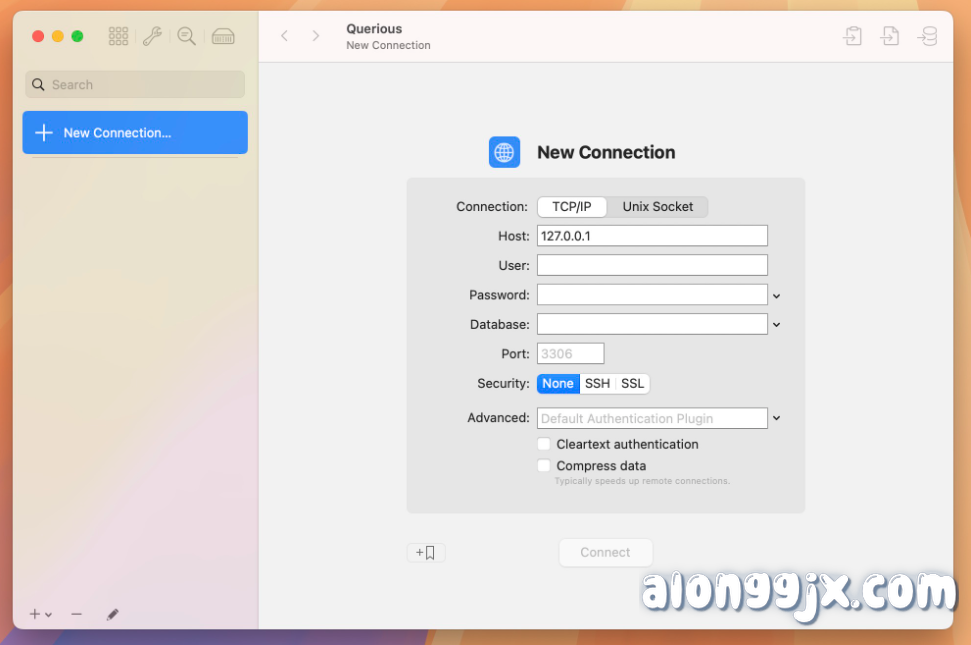971x645 pixels.
Task: Click the export to file icon
Action: point(890,36)
